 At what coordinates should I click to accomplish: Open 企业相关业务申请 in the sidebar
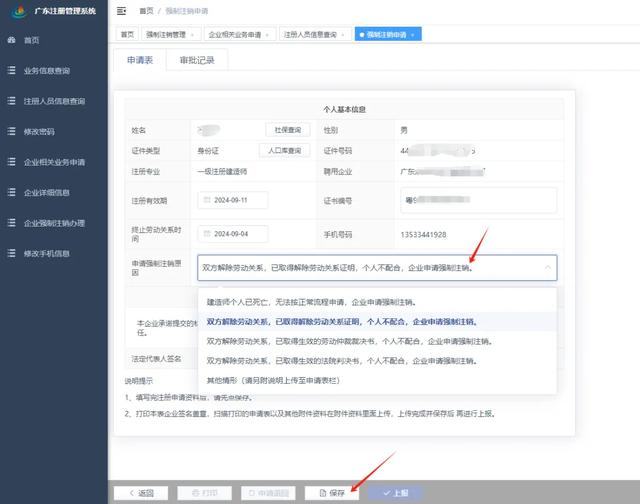(x=54, y=162)
